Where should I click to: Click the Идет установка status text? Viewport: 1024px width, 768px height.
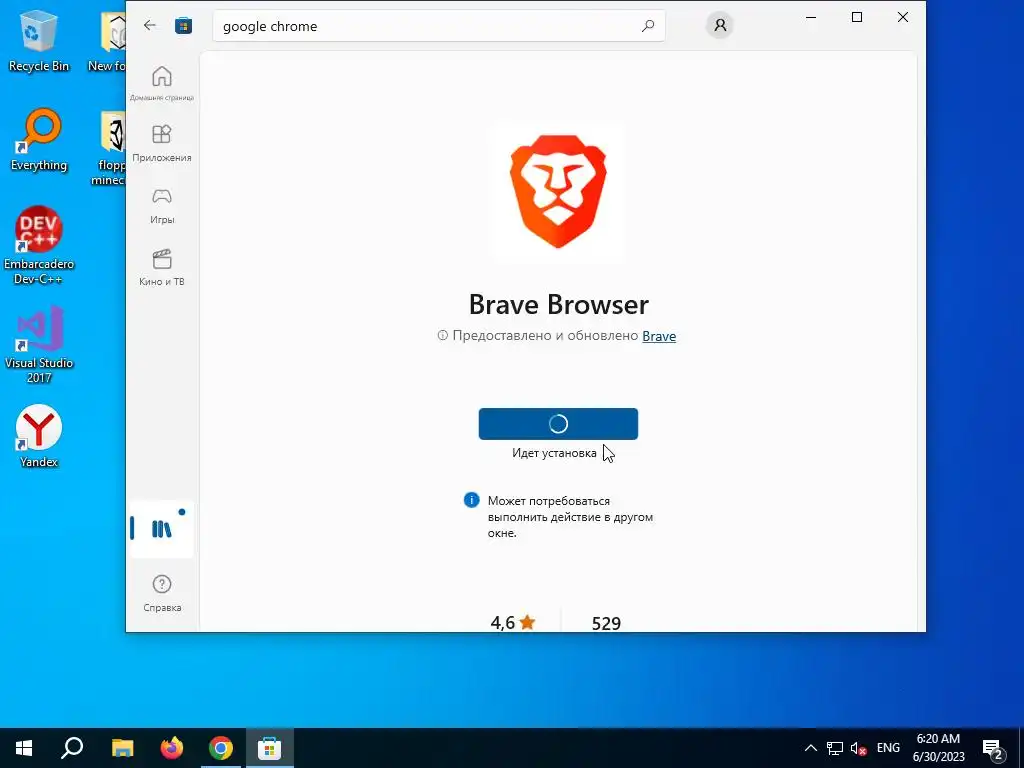click(x=554, y=453)
